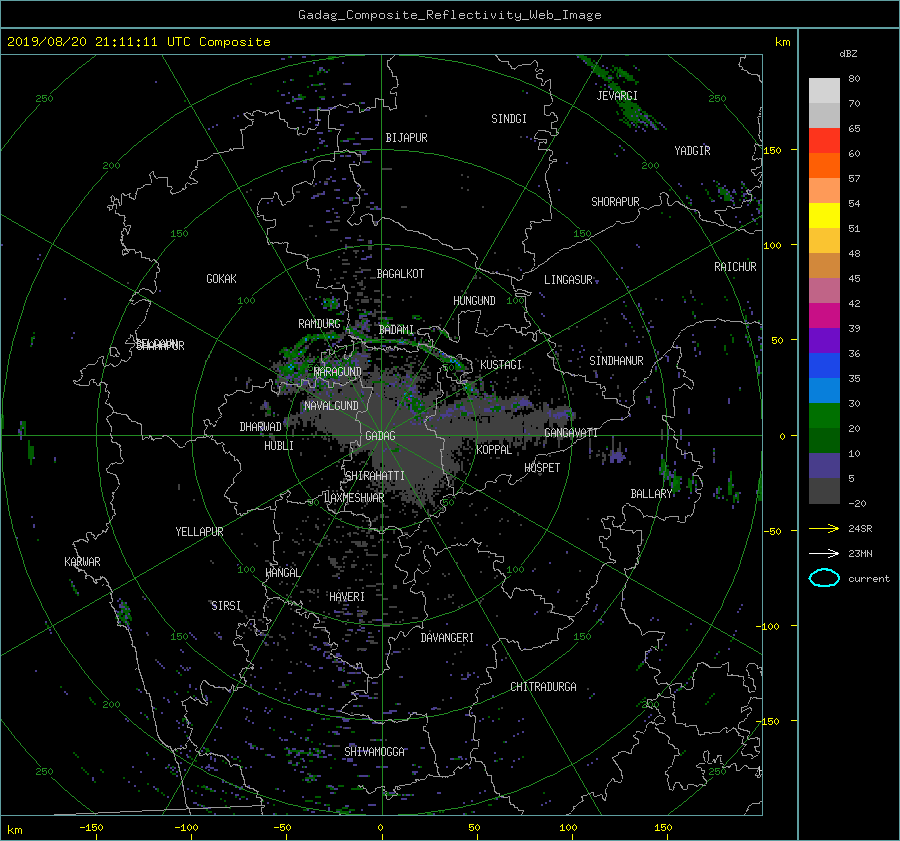Pick the dark gray 5 dBZ swatch
The image size is (900, 841).
click(x=824, y=490)
